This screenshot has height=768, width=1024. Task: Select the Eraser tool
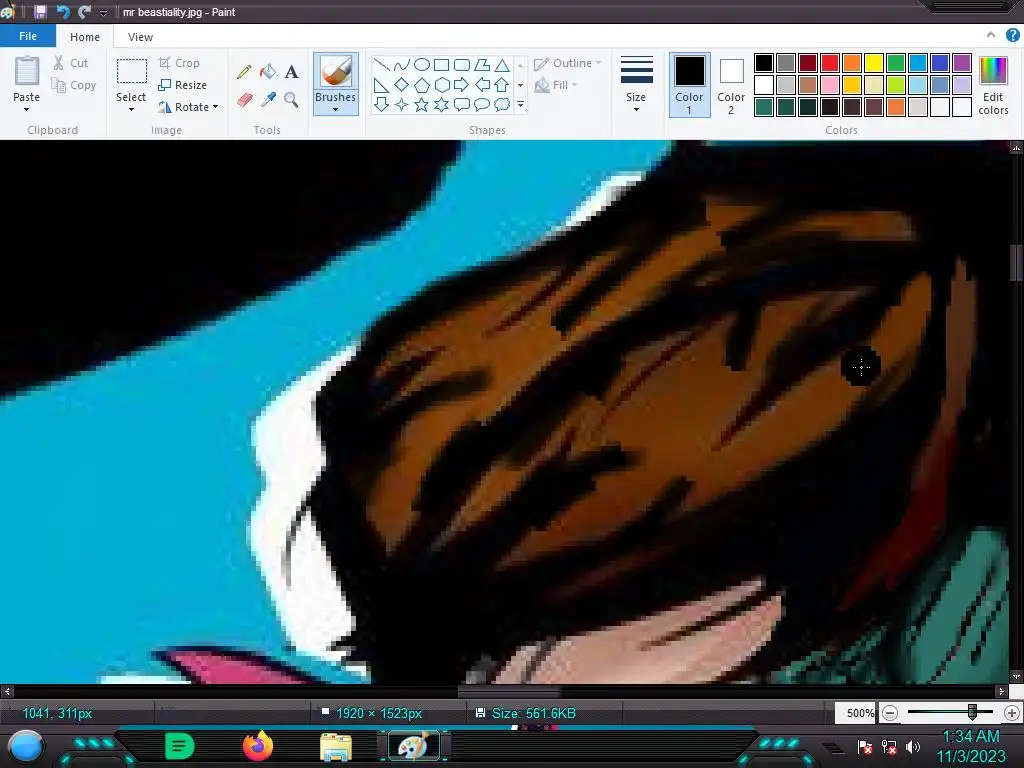tap(244, 99)
